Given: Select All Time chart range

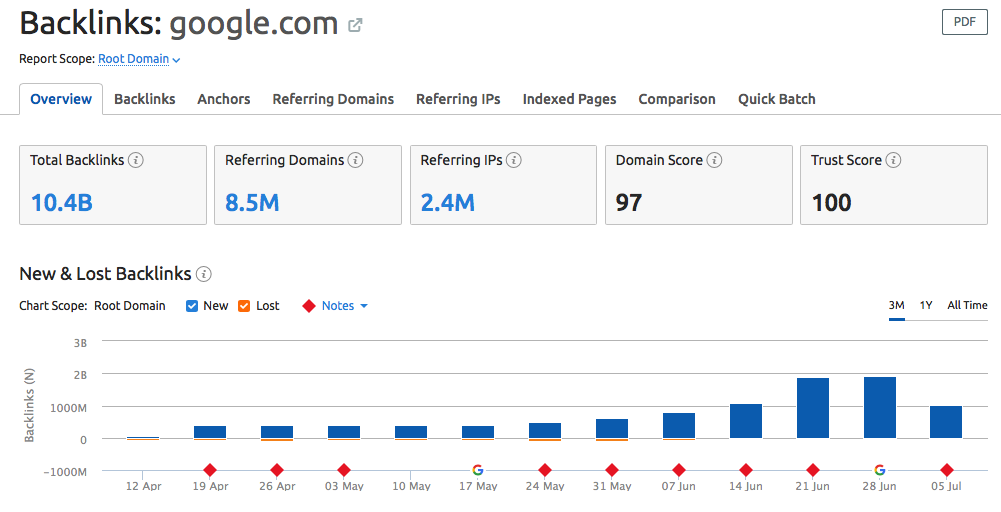Looking at the screenshot, I should [x=967, y=305].
